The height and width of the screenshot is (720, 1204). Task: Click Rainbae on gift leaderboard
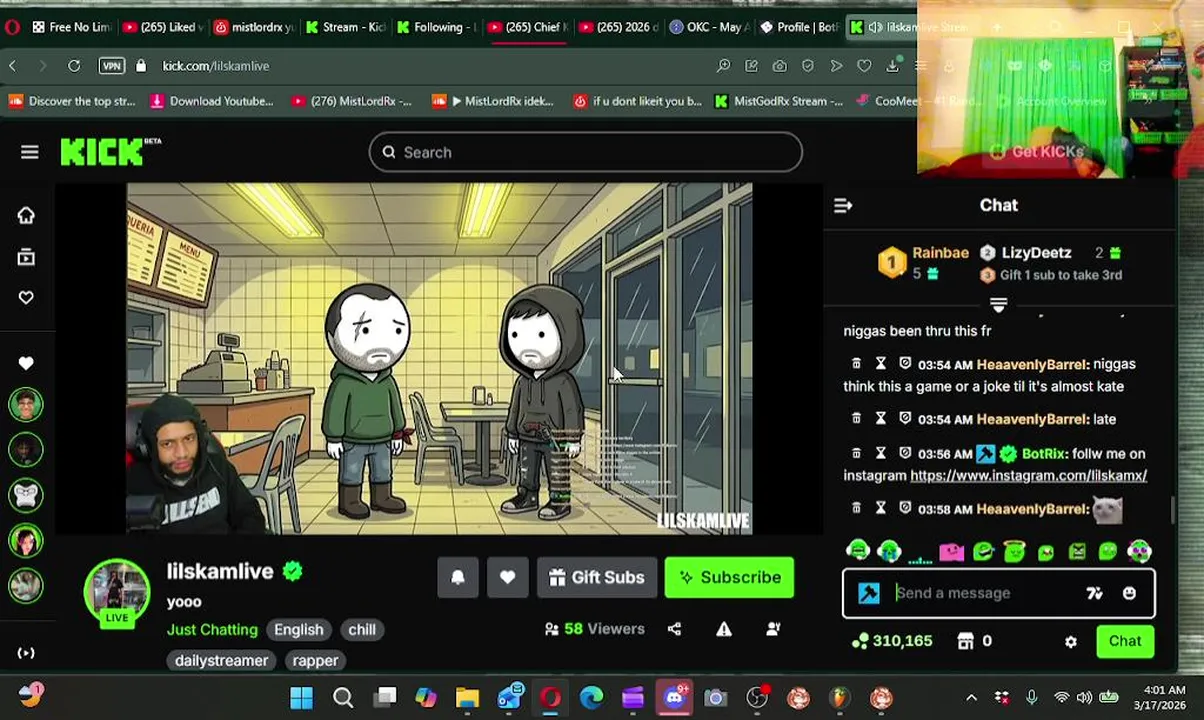940,253
